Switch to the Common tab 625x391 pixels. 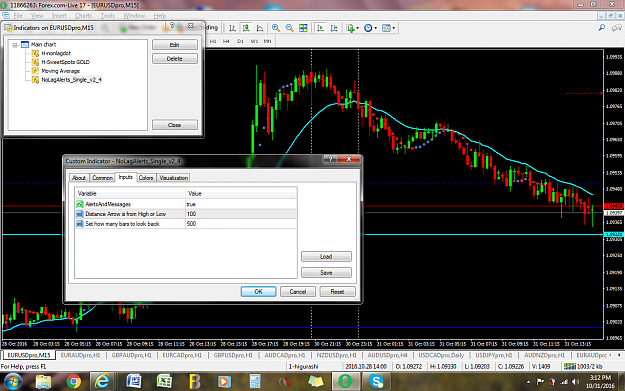tap(102, 178)
